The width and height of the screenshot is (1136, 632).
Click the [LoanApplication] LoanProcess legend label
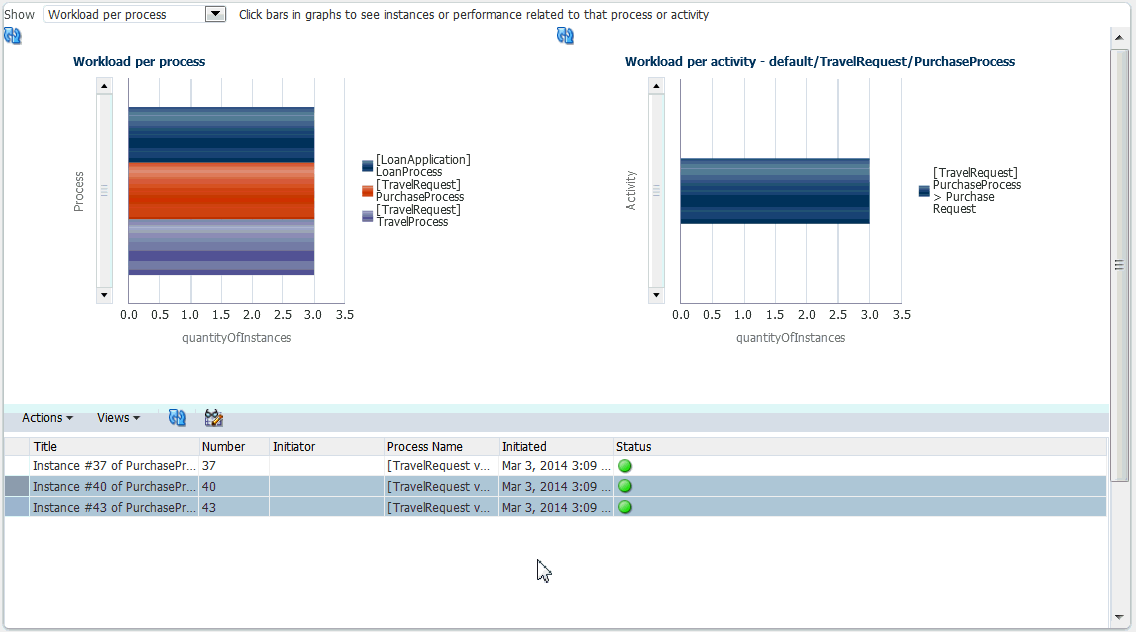[423, 166]
